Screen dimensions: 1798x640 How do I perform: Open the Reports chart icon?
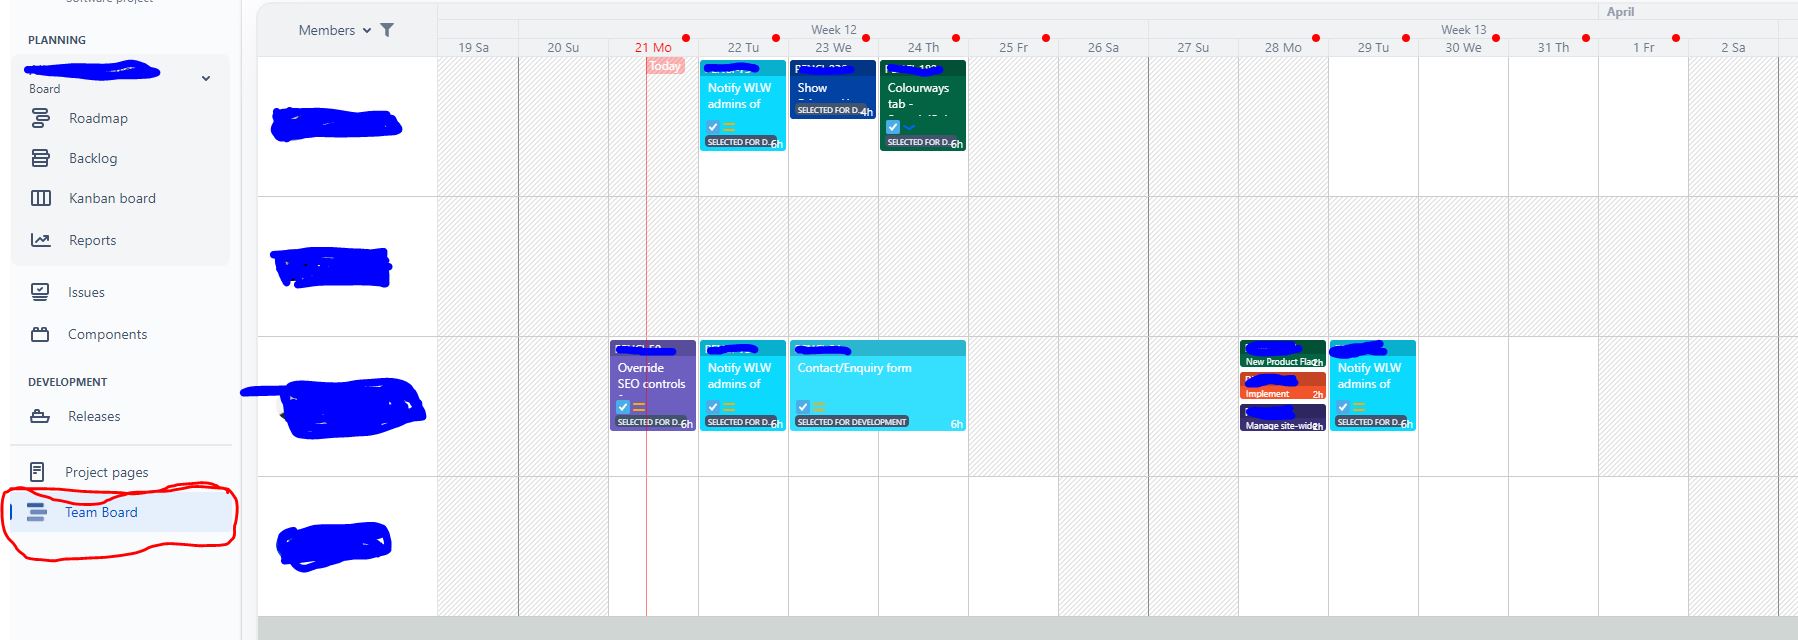(41, 240)
